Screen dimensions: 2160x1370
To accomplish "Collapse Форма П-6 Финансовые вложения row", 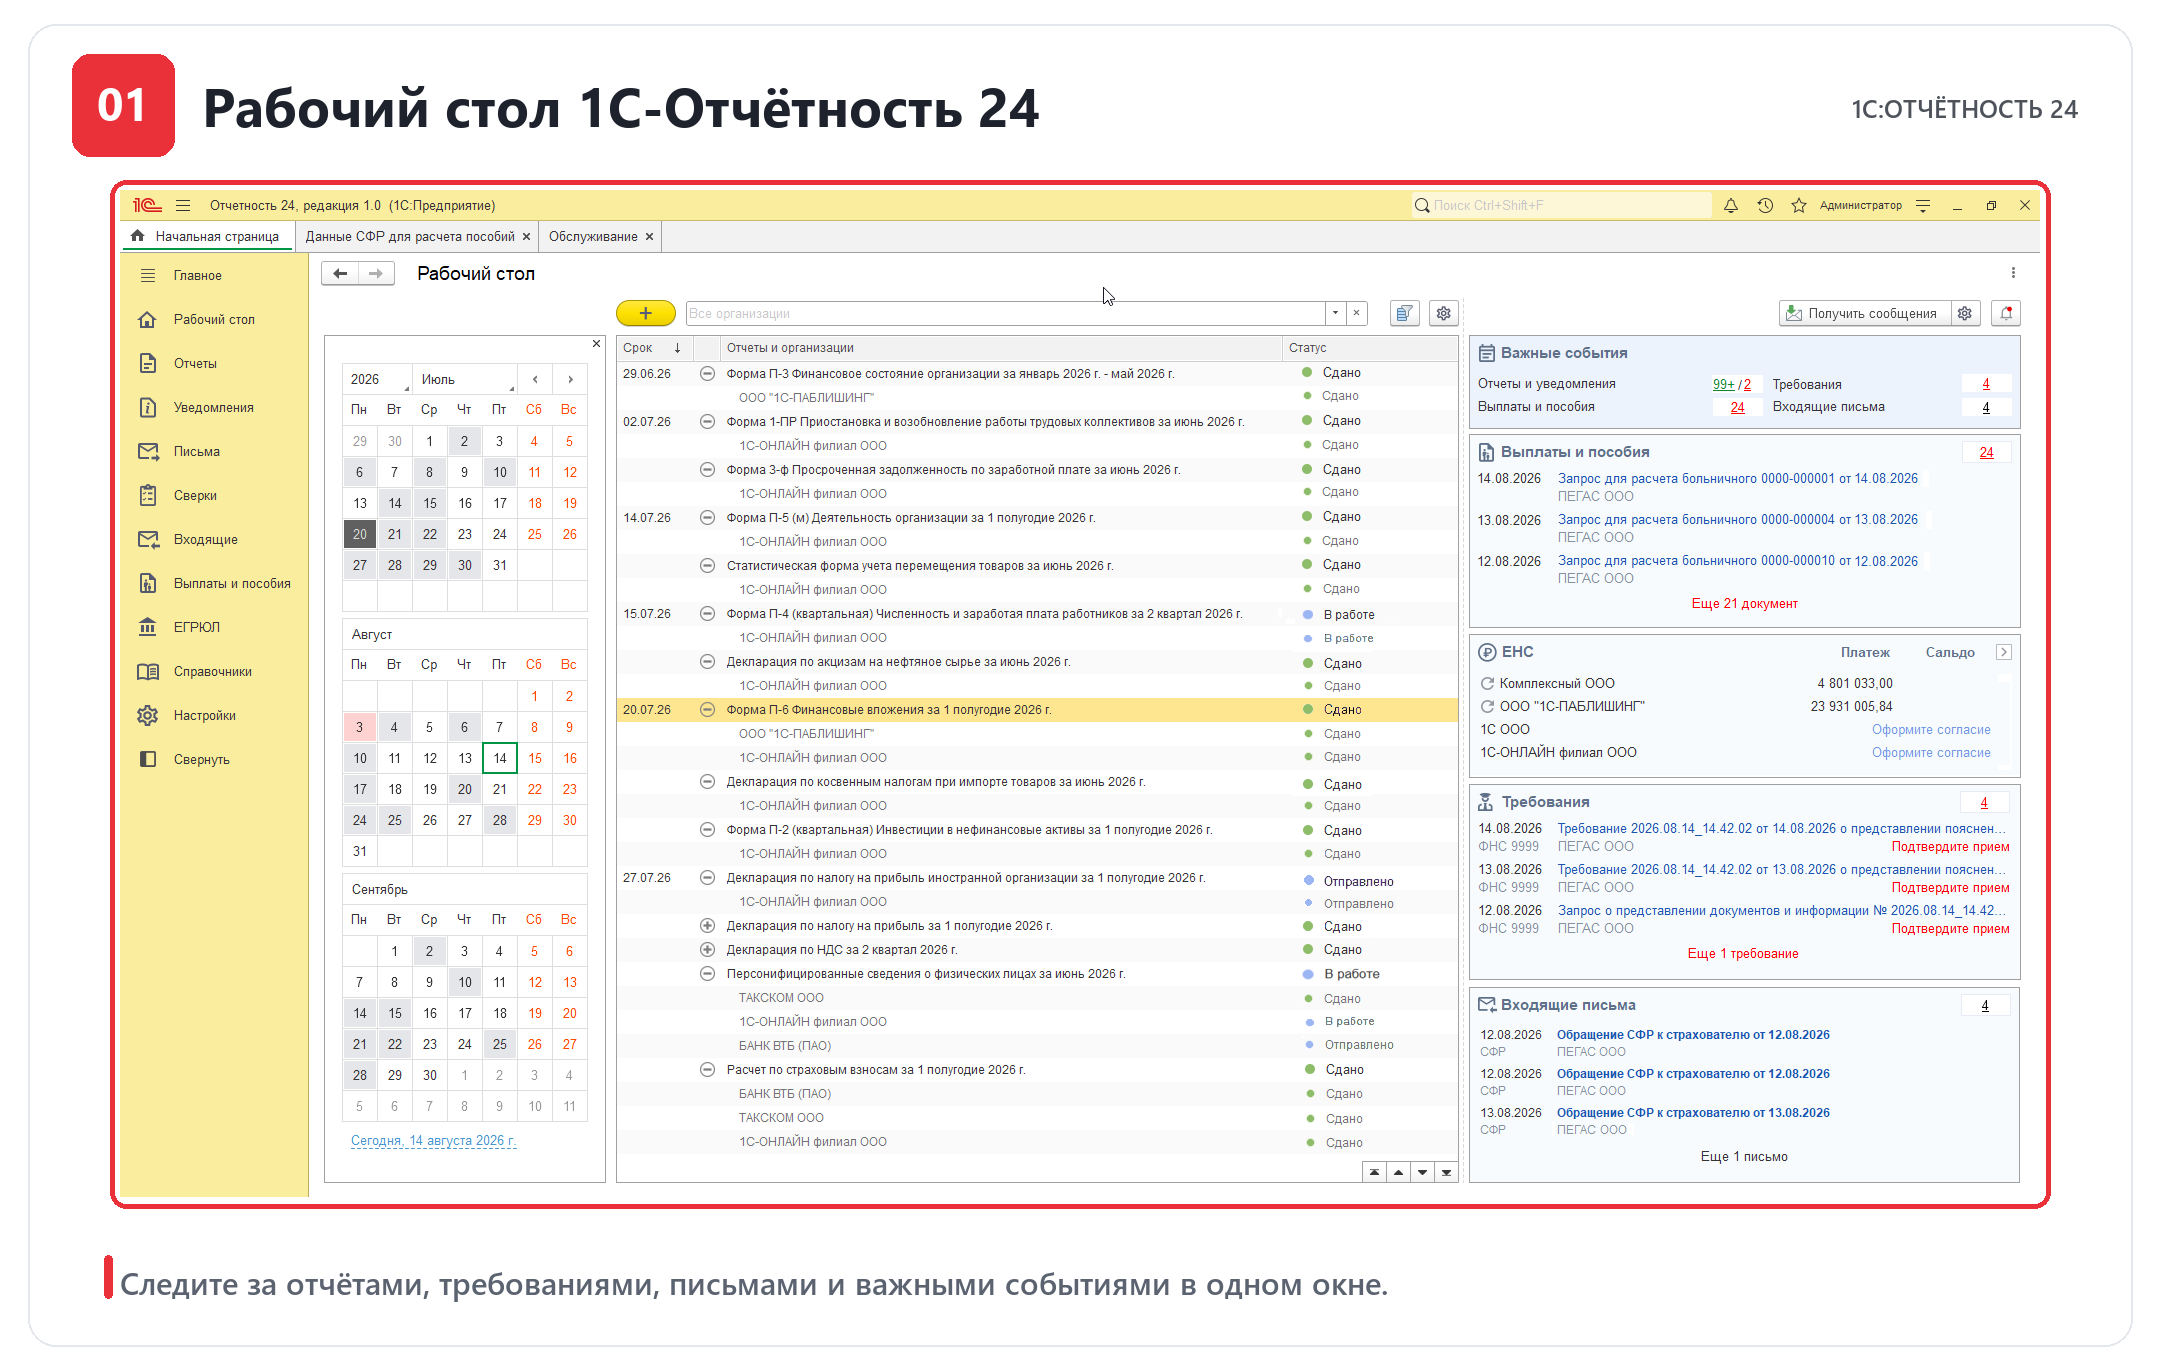I will point(707,709).
